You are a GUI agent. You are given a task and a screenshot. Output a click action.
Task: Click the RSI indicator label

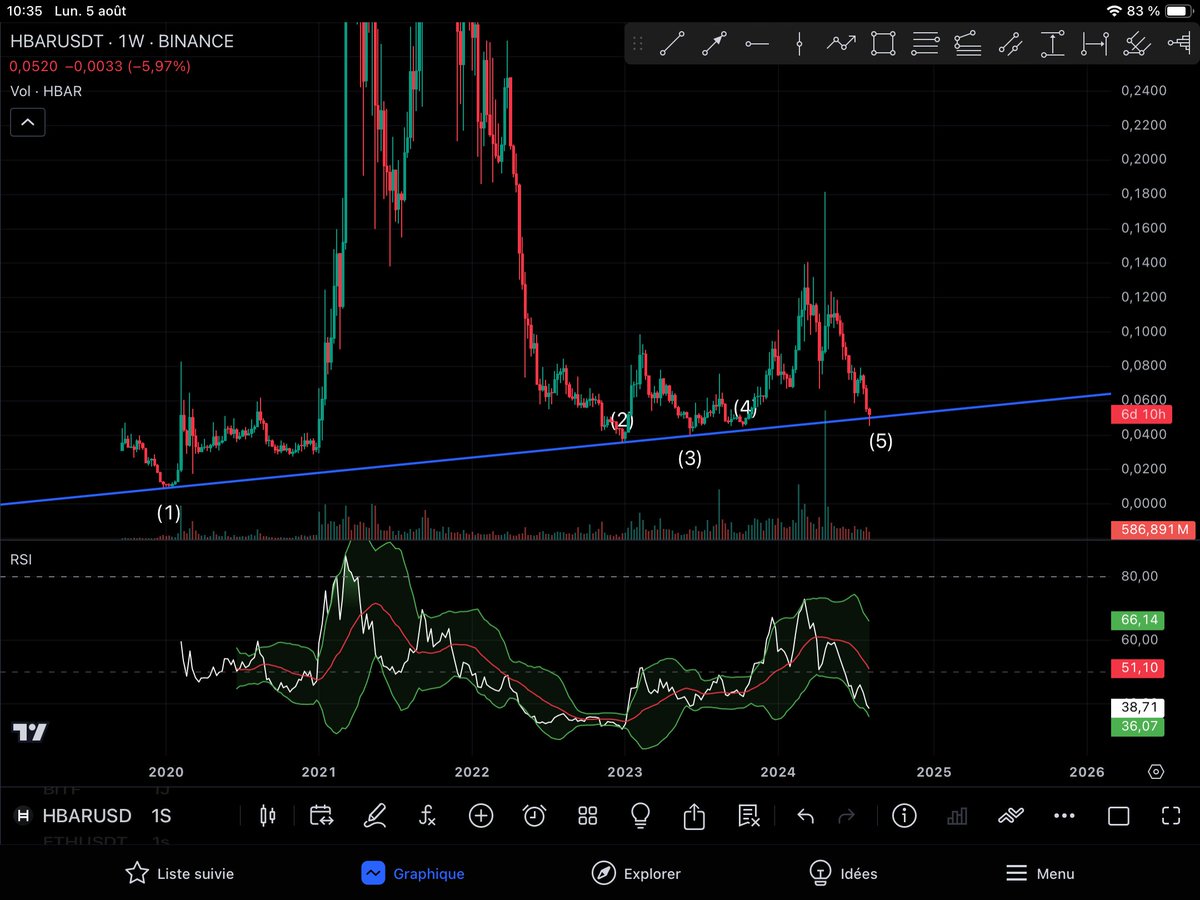[21, 560]
